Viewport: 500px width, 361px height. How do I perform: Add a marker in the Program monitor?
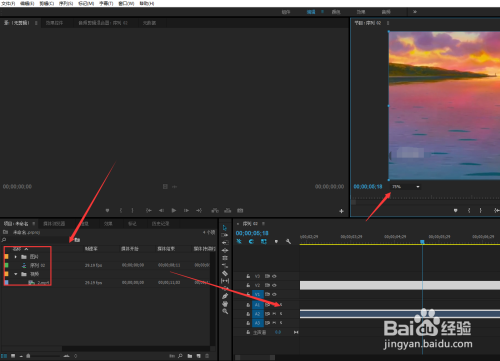tap(456, 210)
